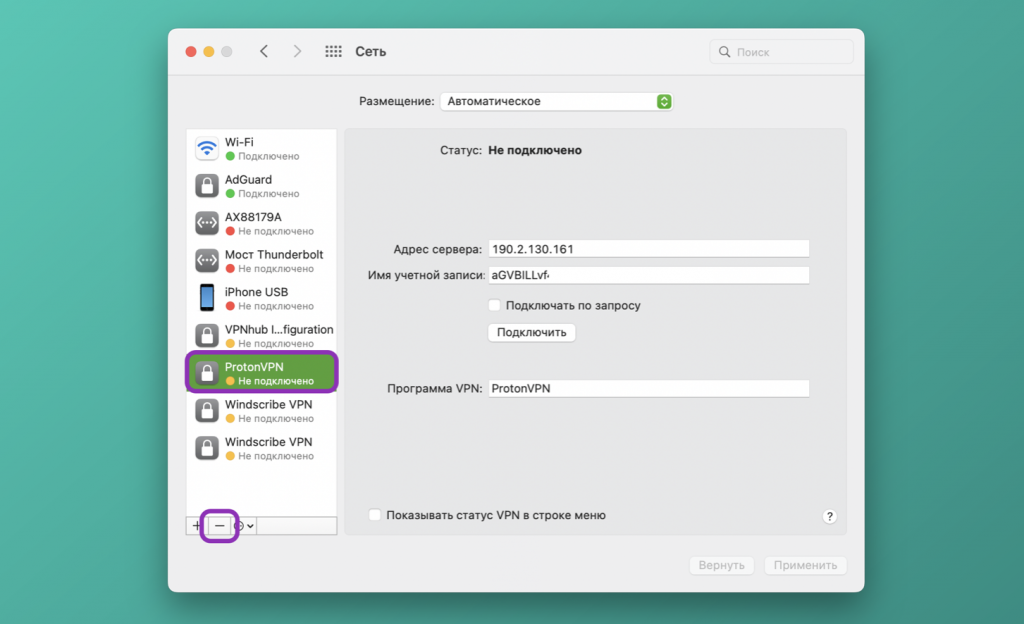Click the Wi-Fi icon in the sidebar

click(207, 149)
